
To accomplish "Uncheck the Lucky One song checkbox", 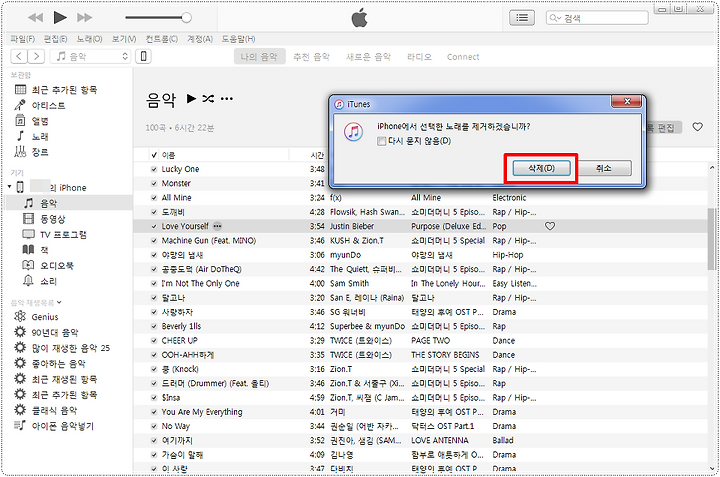I will (x=154, y=169).
